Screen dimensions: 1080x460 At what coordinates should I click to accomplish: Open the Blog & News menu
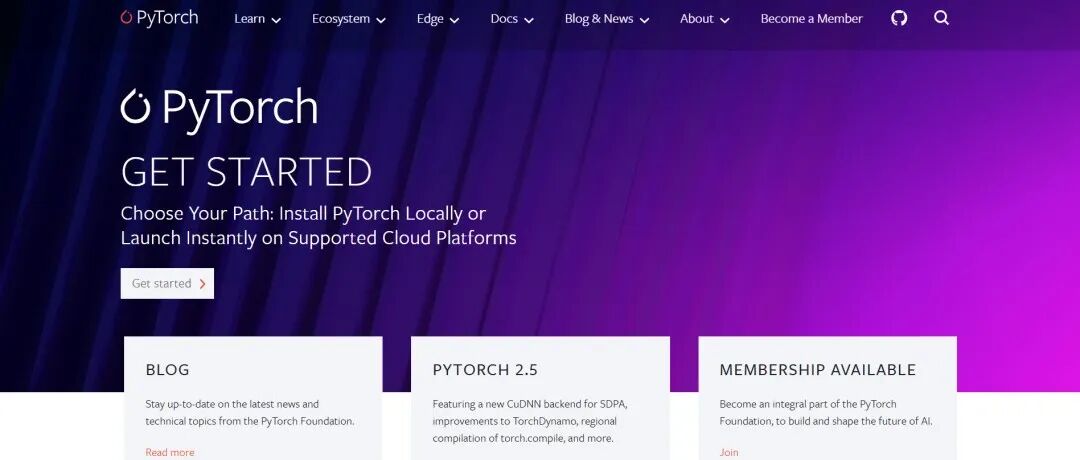click(x=607, y=19)
